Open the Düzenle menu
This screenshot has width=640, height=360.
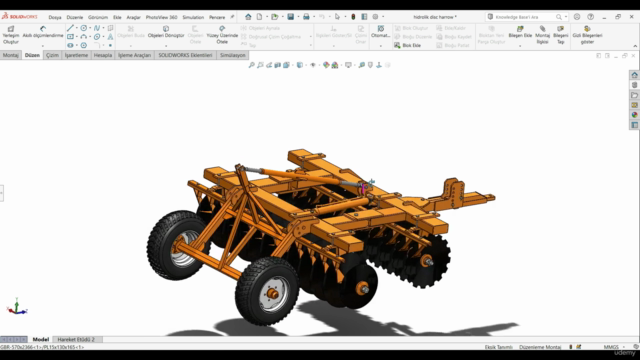coord(75,17)
